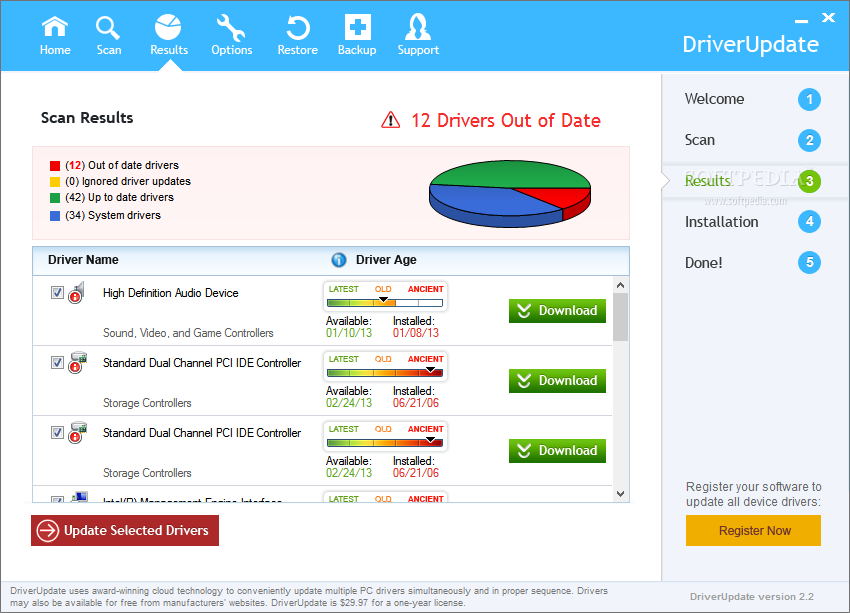Click the red warning triangle icon
Image resolution: width=850 pixels, height=613 pixels.
(390, 120)
